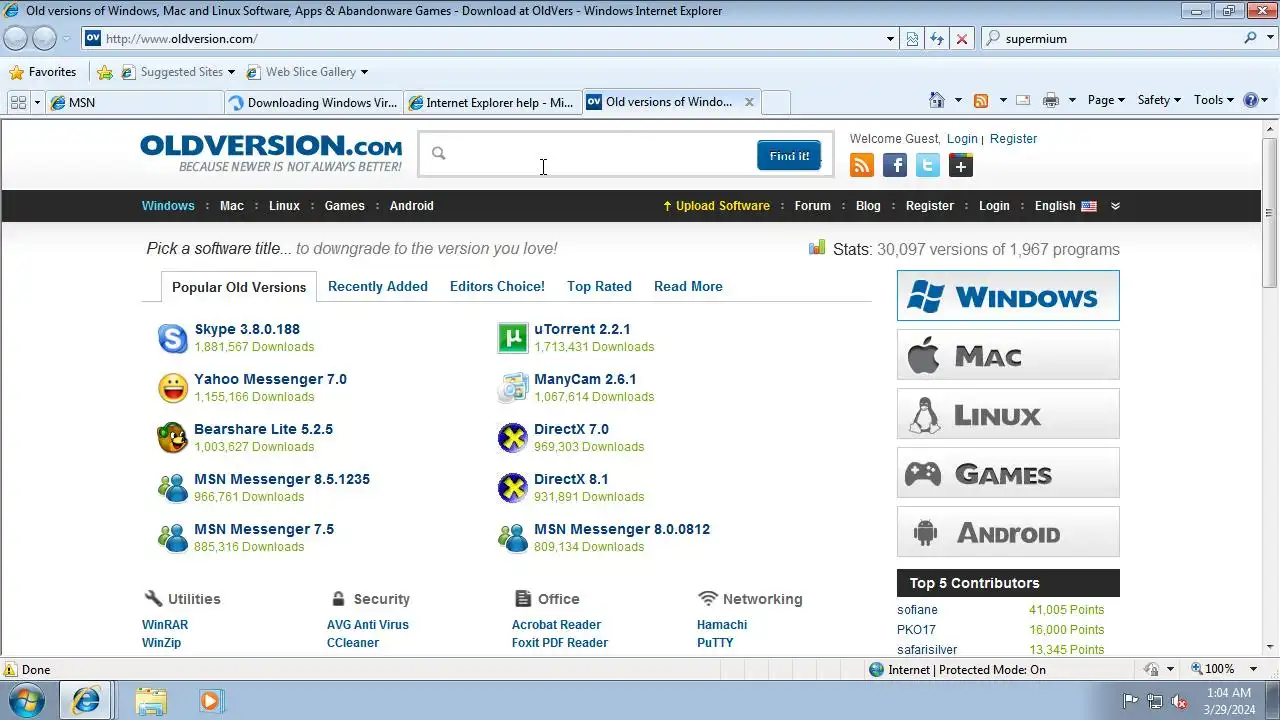Screen dimensions: 1280x720
Task: Click the MSN Messenger 7.5 icon
Action: coord(173,538)
